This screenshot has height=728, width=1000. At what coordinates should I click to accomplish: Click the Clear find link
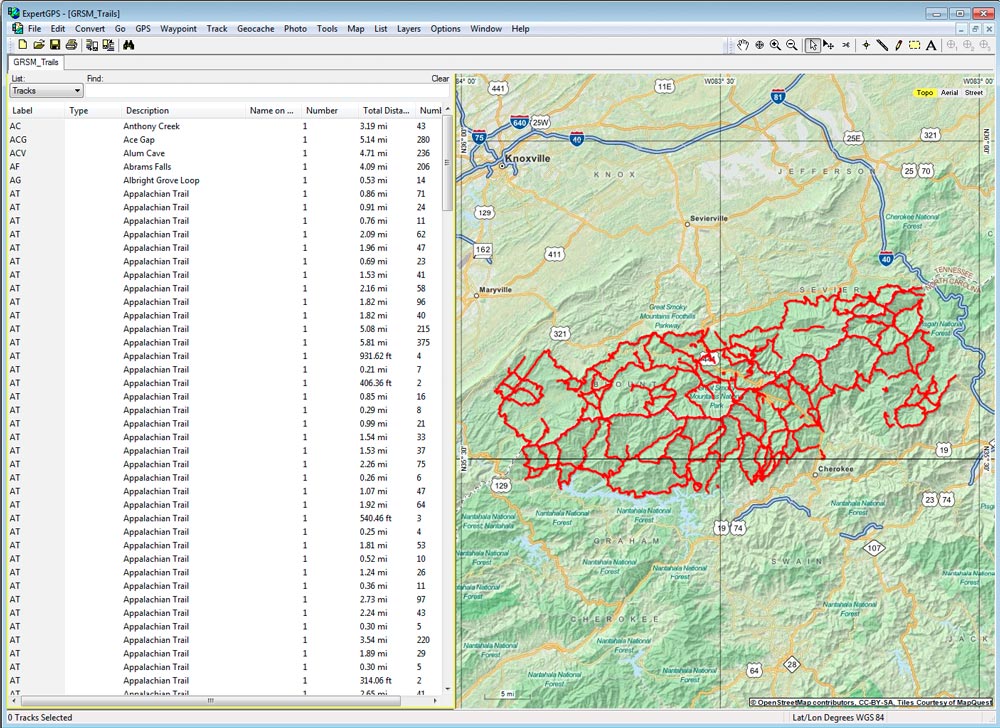440,78
